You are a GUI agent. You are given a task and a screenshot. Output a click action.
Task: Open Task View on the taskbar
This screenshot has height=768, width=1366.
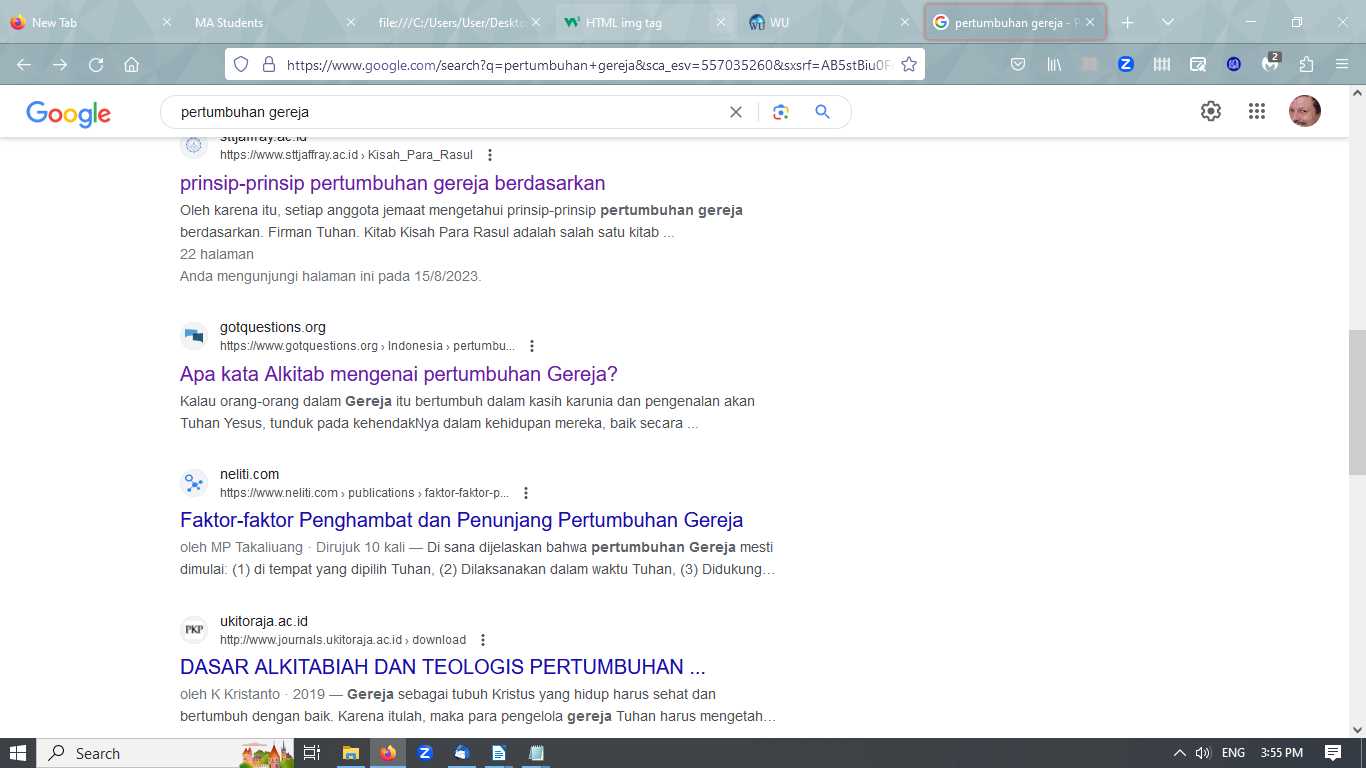(x=312, y=753)
